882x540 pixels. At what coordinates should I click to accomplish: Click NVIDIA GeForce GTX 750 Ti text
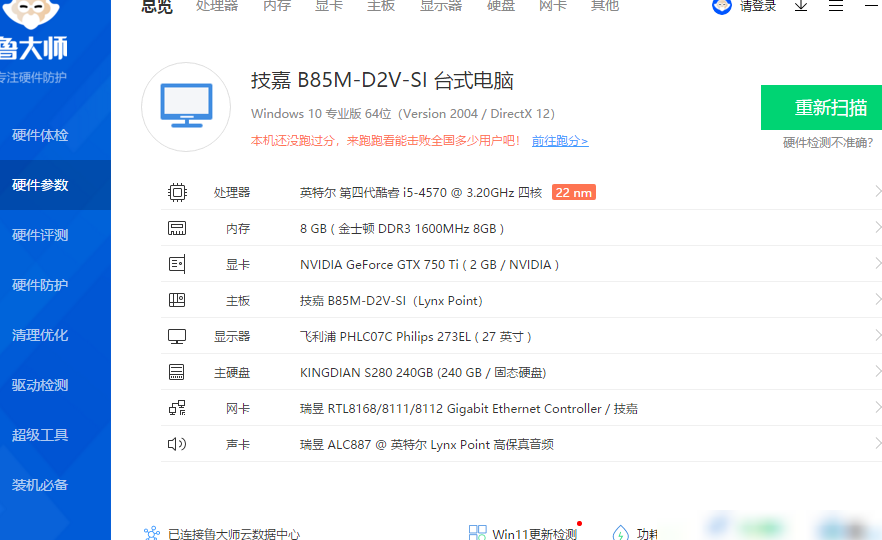pyautogui.click(x=429, y=265)
